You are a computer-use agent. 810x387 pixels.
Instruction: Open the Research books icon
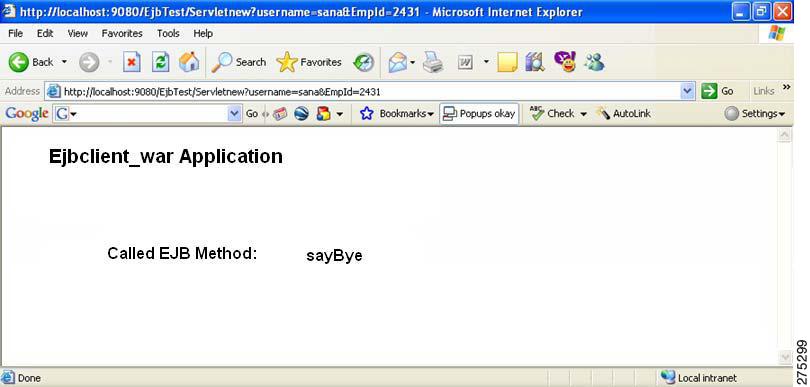pyautogui.click(x=535, y=63)
